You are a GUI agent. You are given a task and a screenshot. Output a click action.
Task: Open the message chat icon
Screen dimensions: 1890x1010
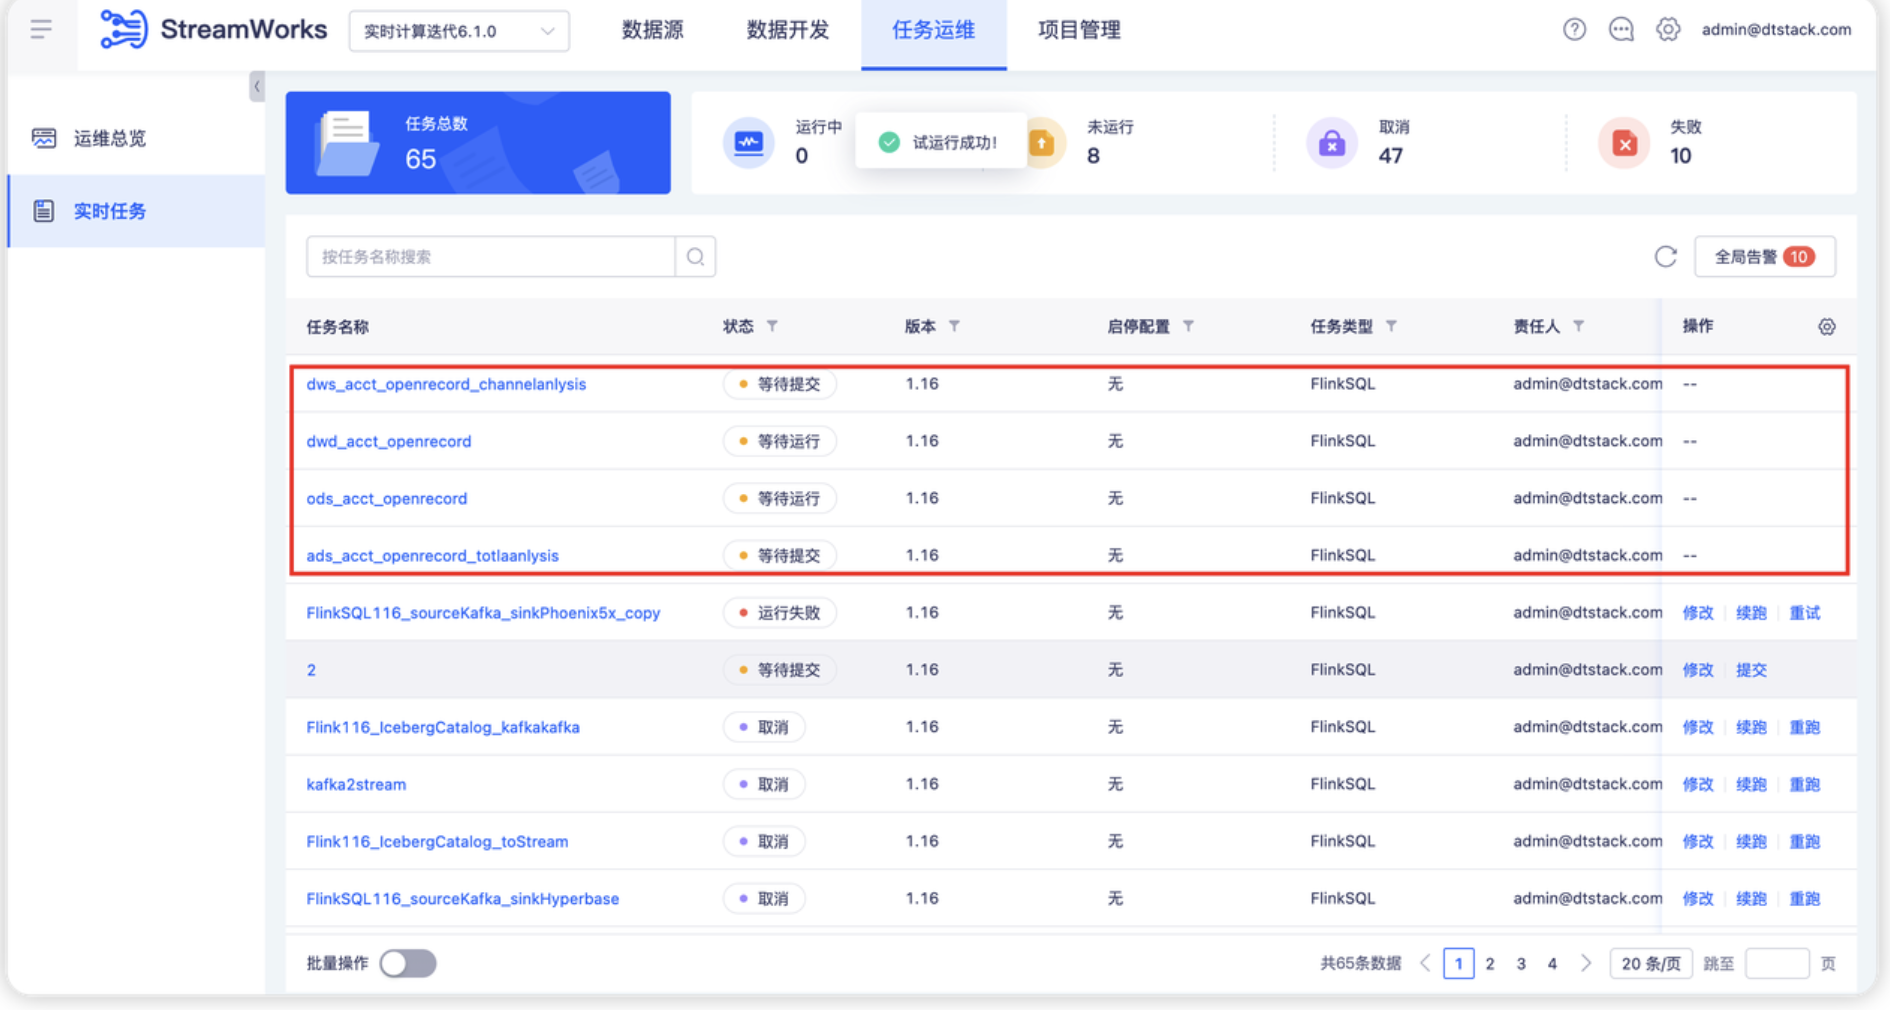(x=1621, y=30)
